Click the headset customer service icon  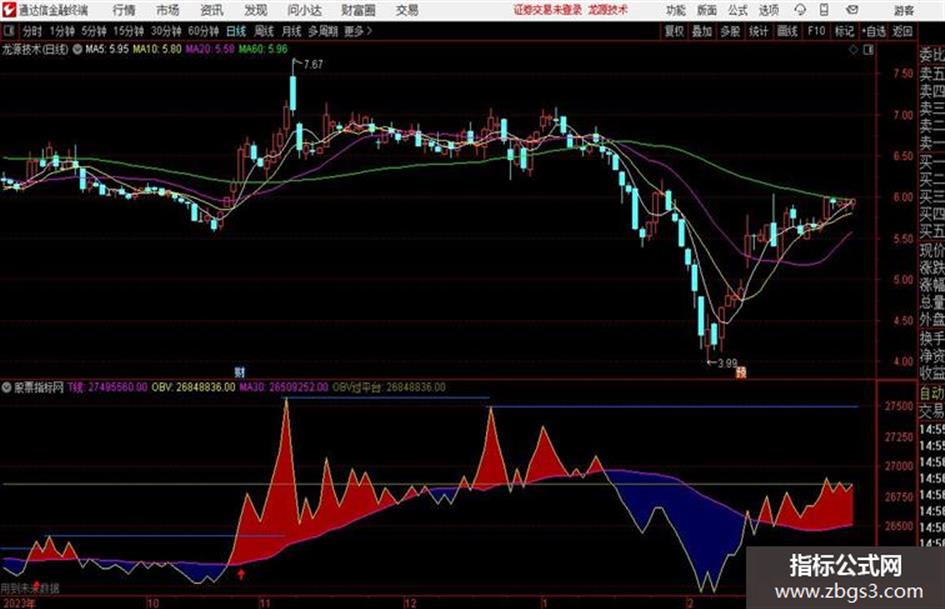pos(800,10)
